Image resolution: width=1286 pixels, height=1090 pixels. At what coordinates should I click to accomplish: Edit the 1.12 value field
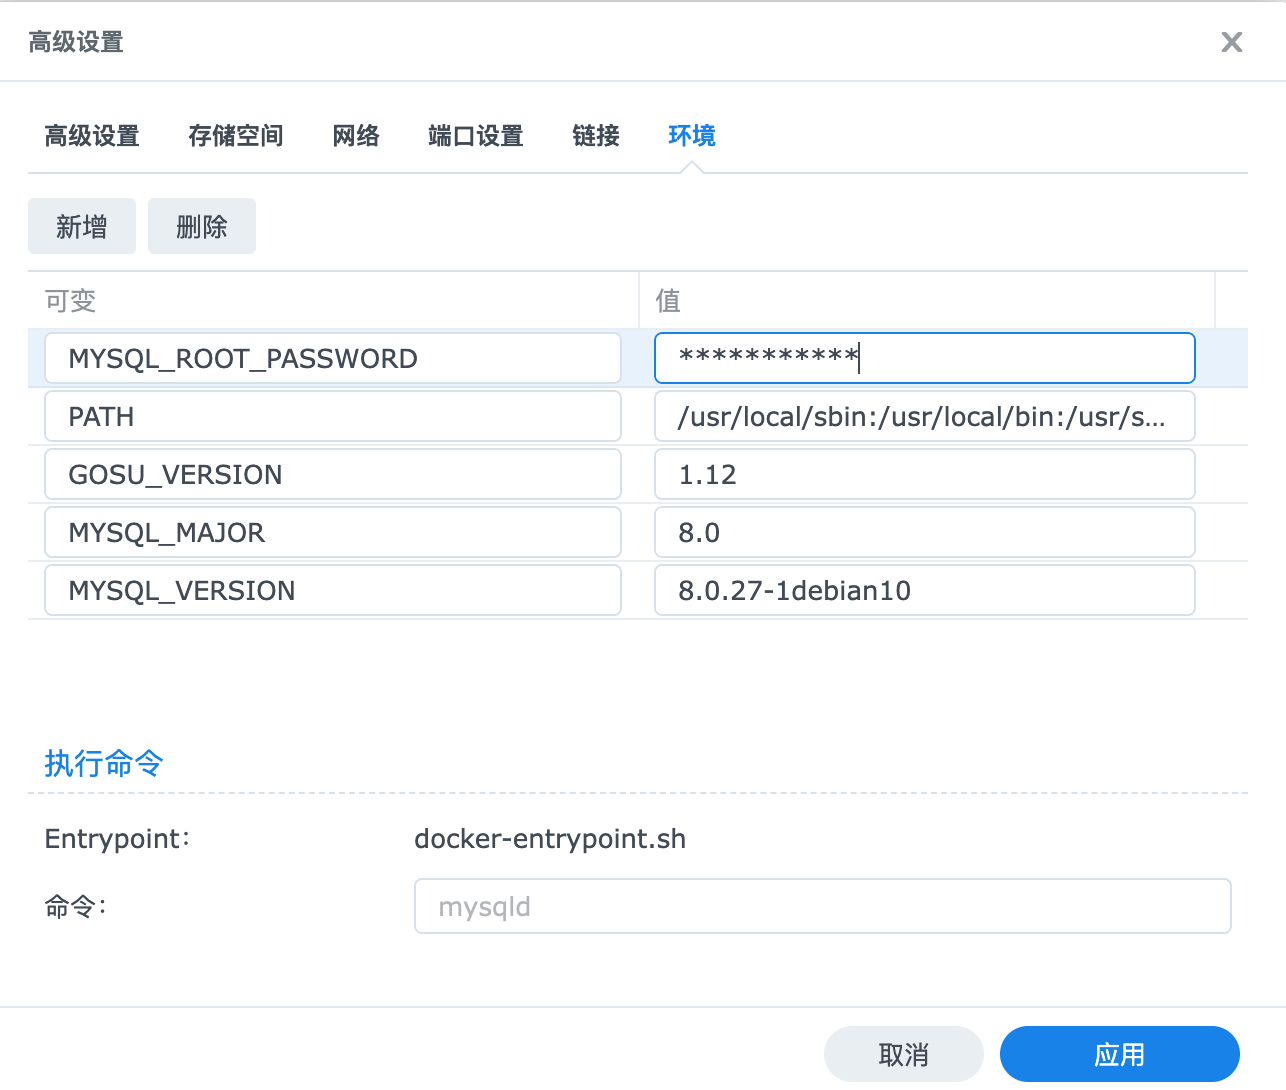(925, 474)
